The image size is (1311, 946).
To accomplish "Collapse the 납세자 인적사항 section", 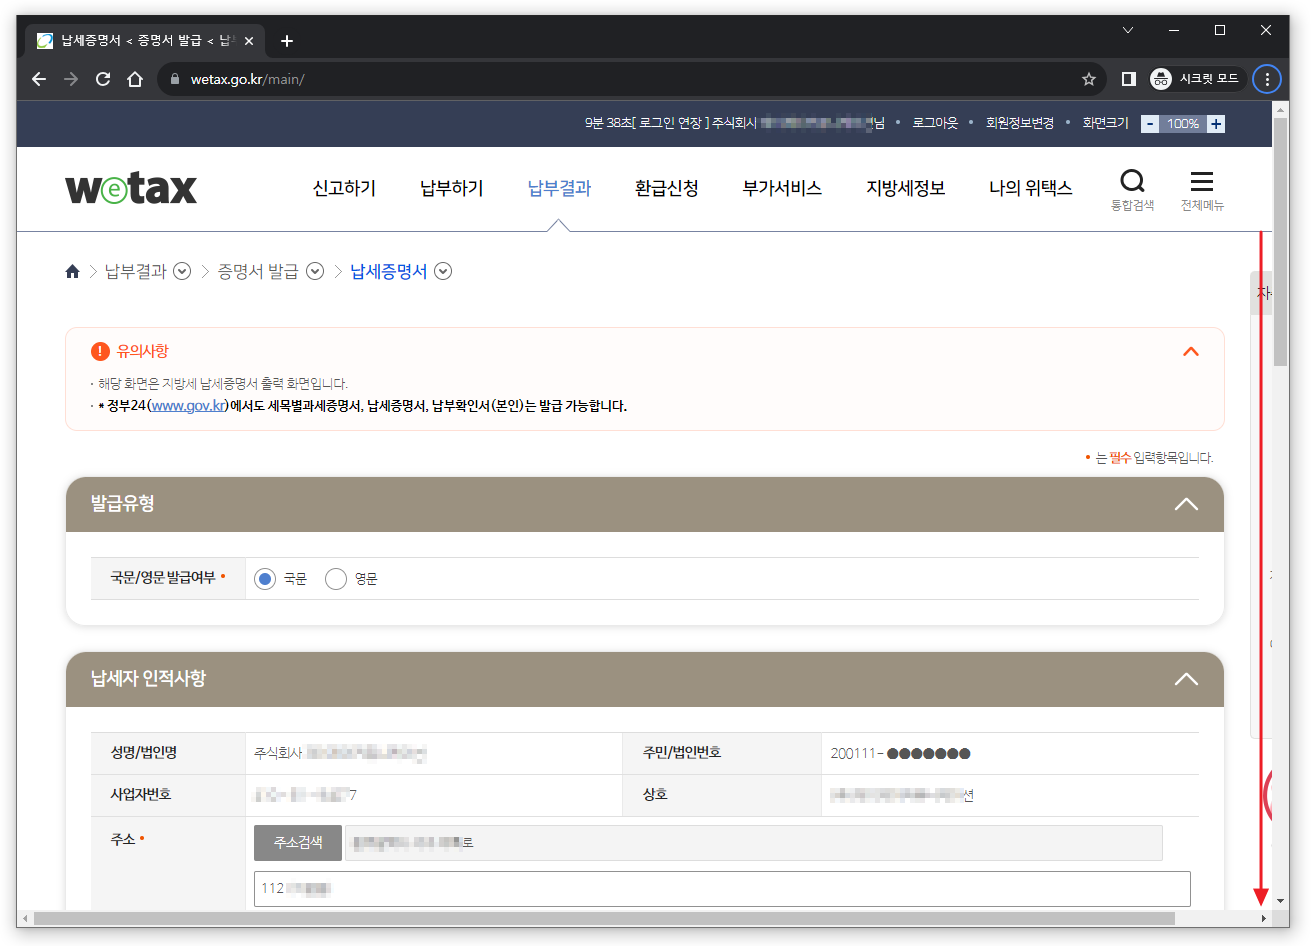I will pyautogui.click(x=1186, y=679).
